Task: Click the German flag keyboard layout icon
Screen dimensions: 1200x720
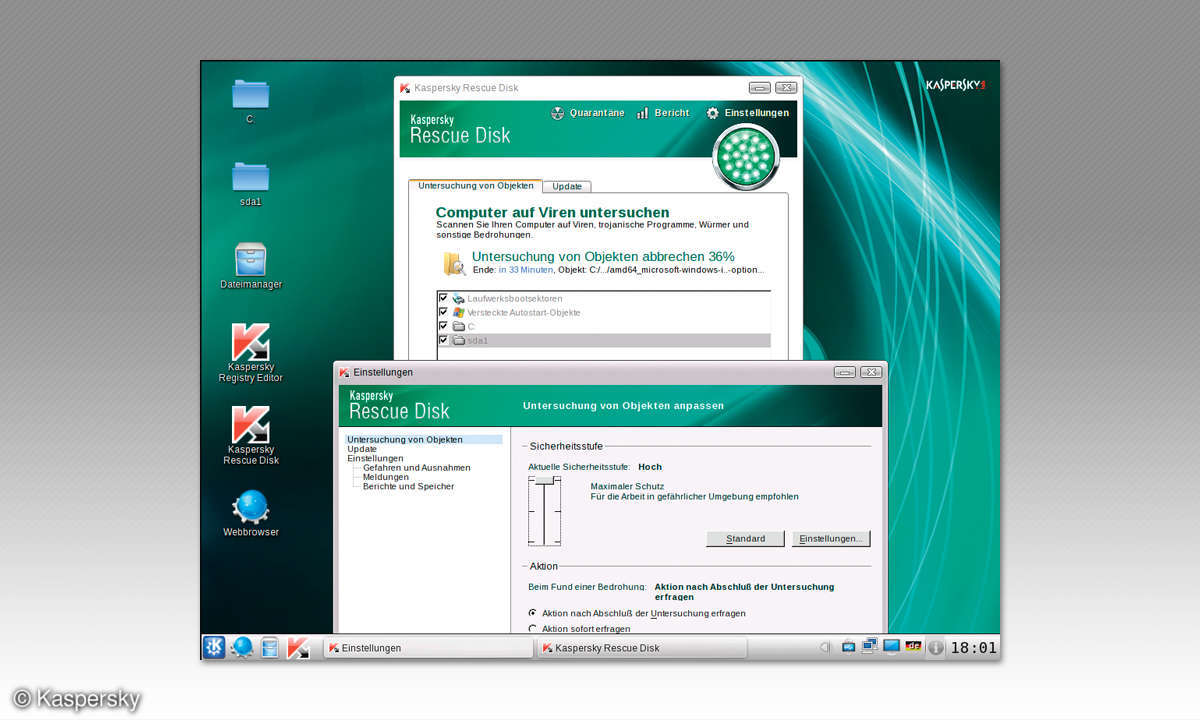Action: pyautogui.click(x=913, y=646)
